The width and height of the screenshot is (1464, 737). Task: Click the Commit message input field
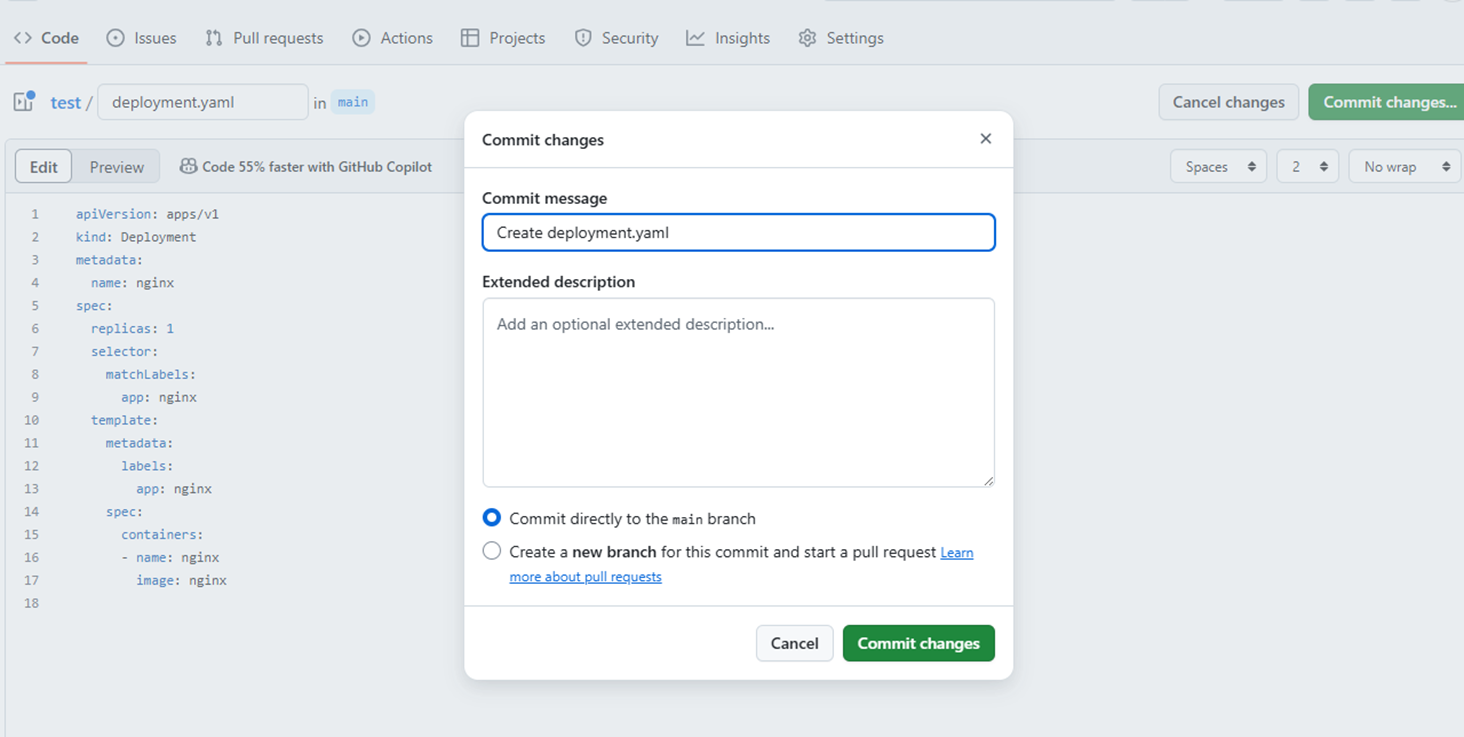pos(738,233)
